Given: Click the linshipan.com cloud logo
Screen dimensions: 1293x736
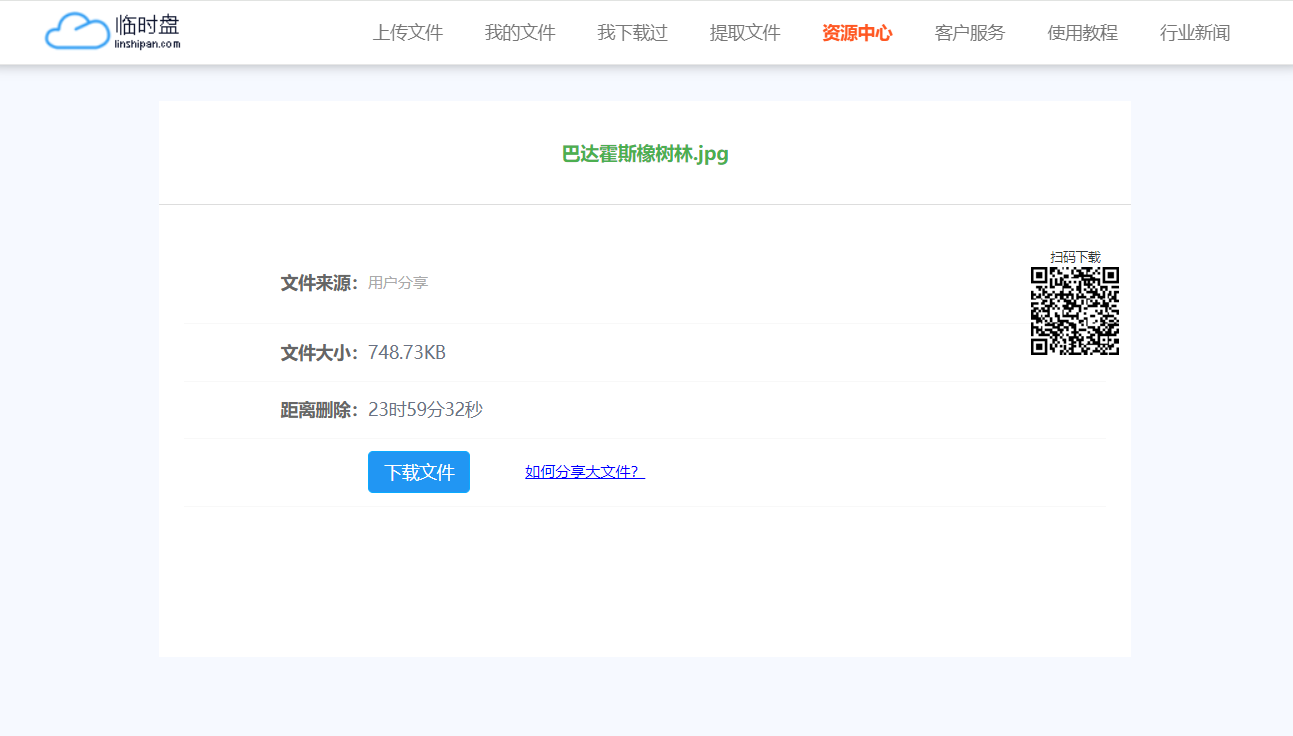Looking at the screenshot, I should coord(112,32).
